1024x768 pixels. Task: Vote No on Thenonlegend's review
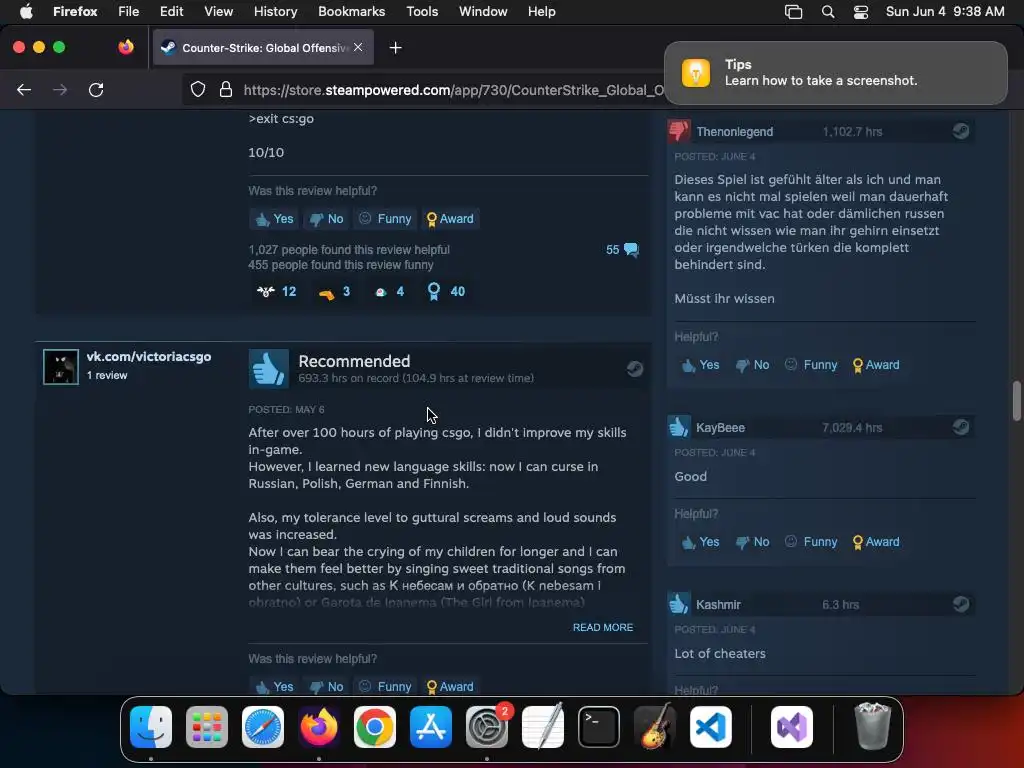(x=752, y=365)
